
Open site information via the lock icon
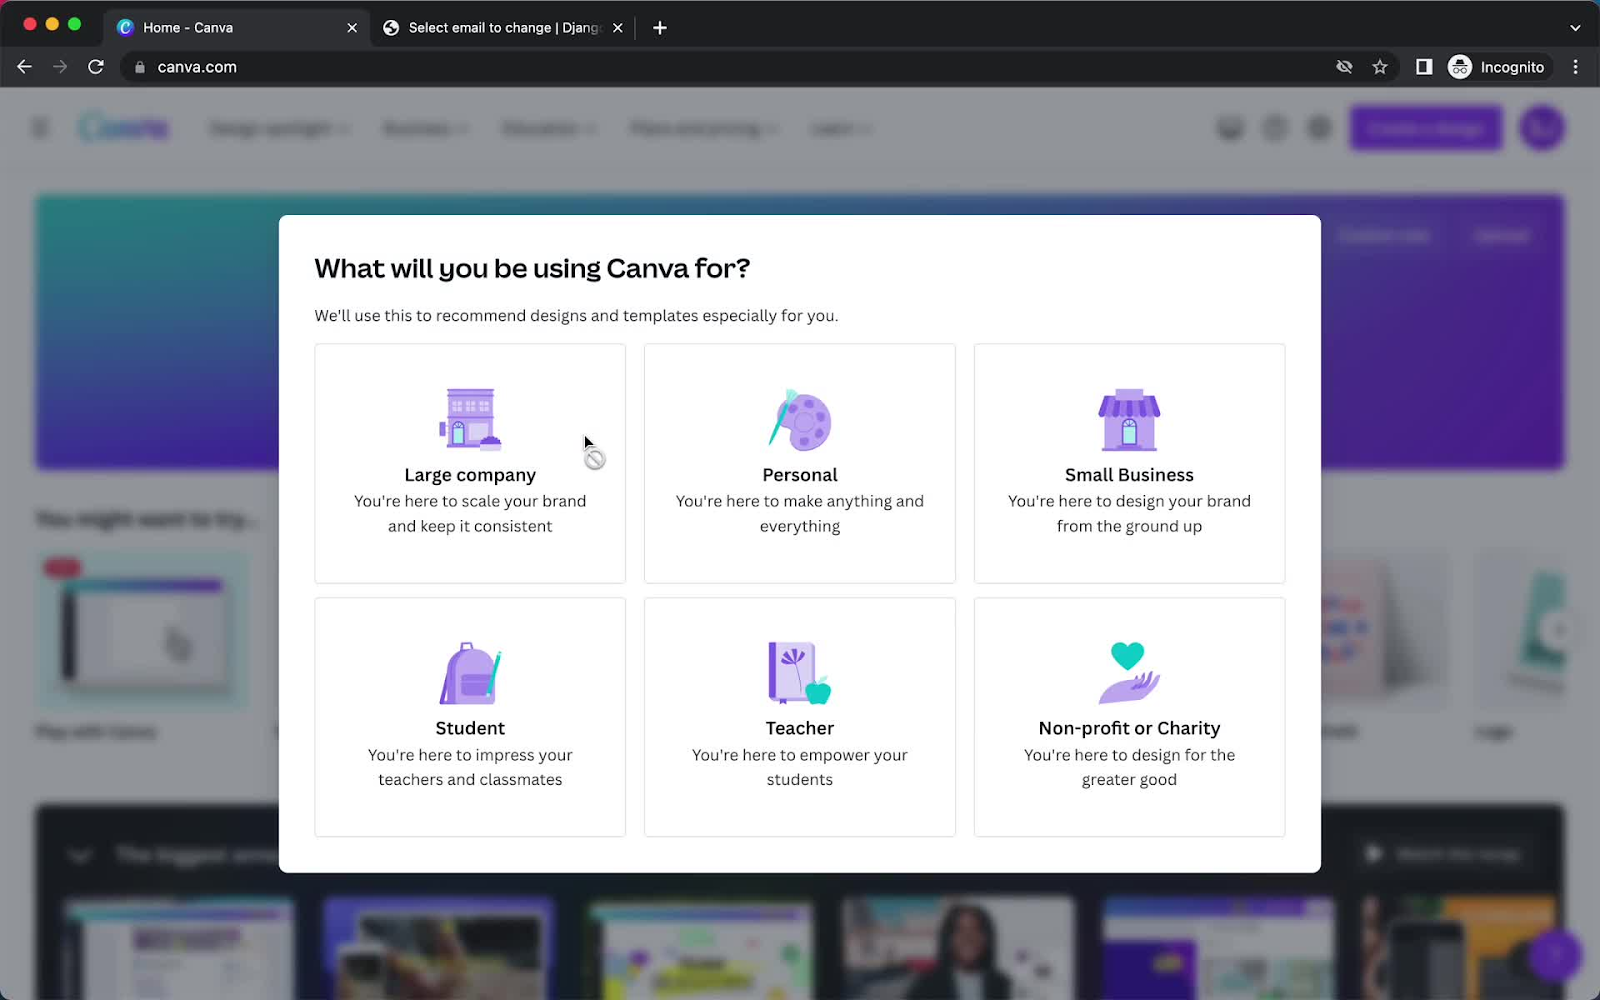tap(139, 66)
